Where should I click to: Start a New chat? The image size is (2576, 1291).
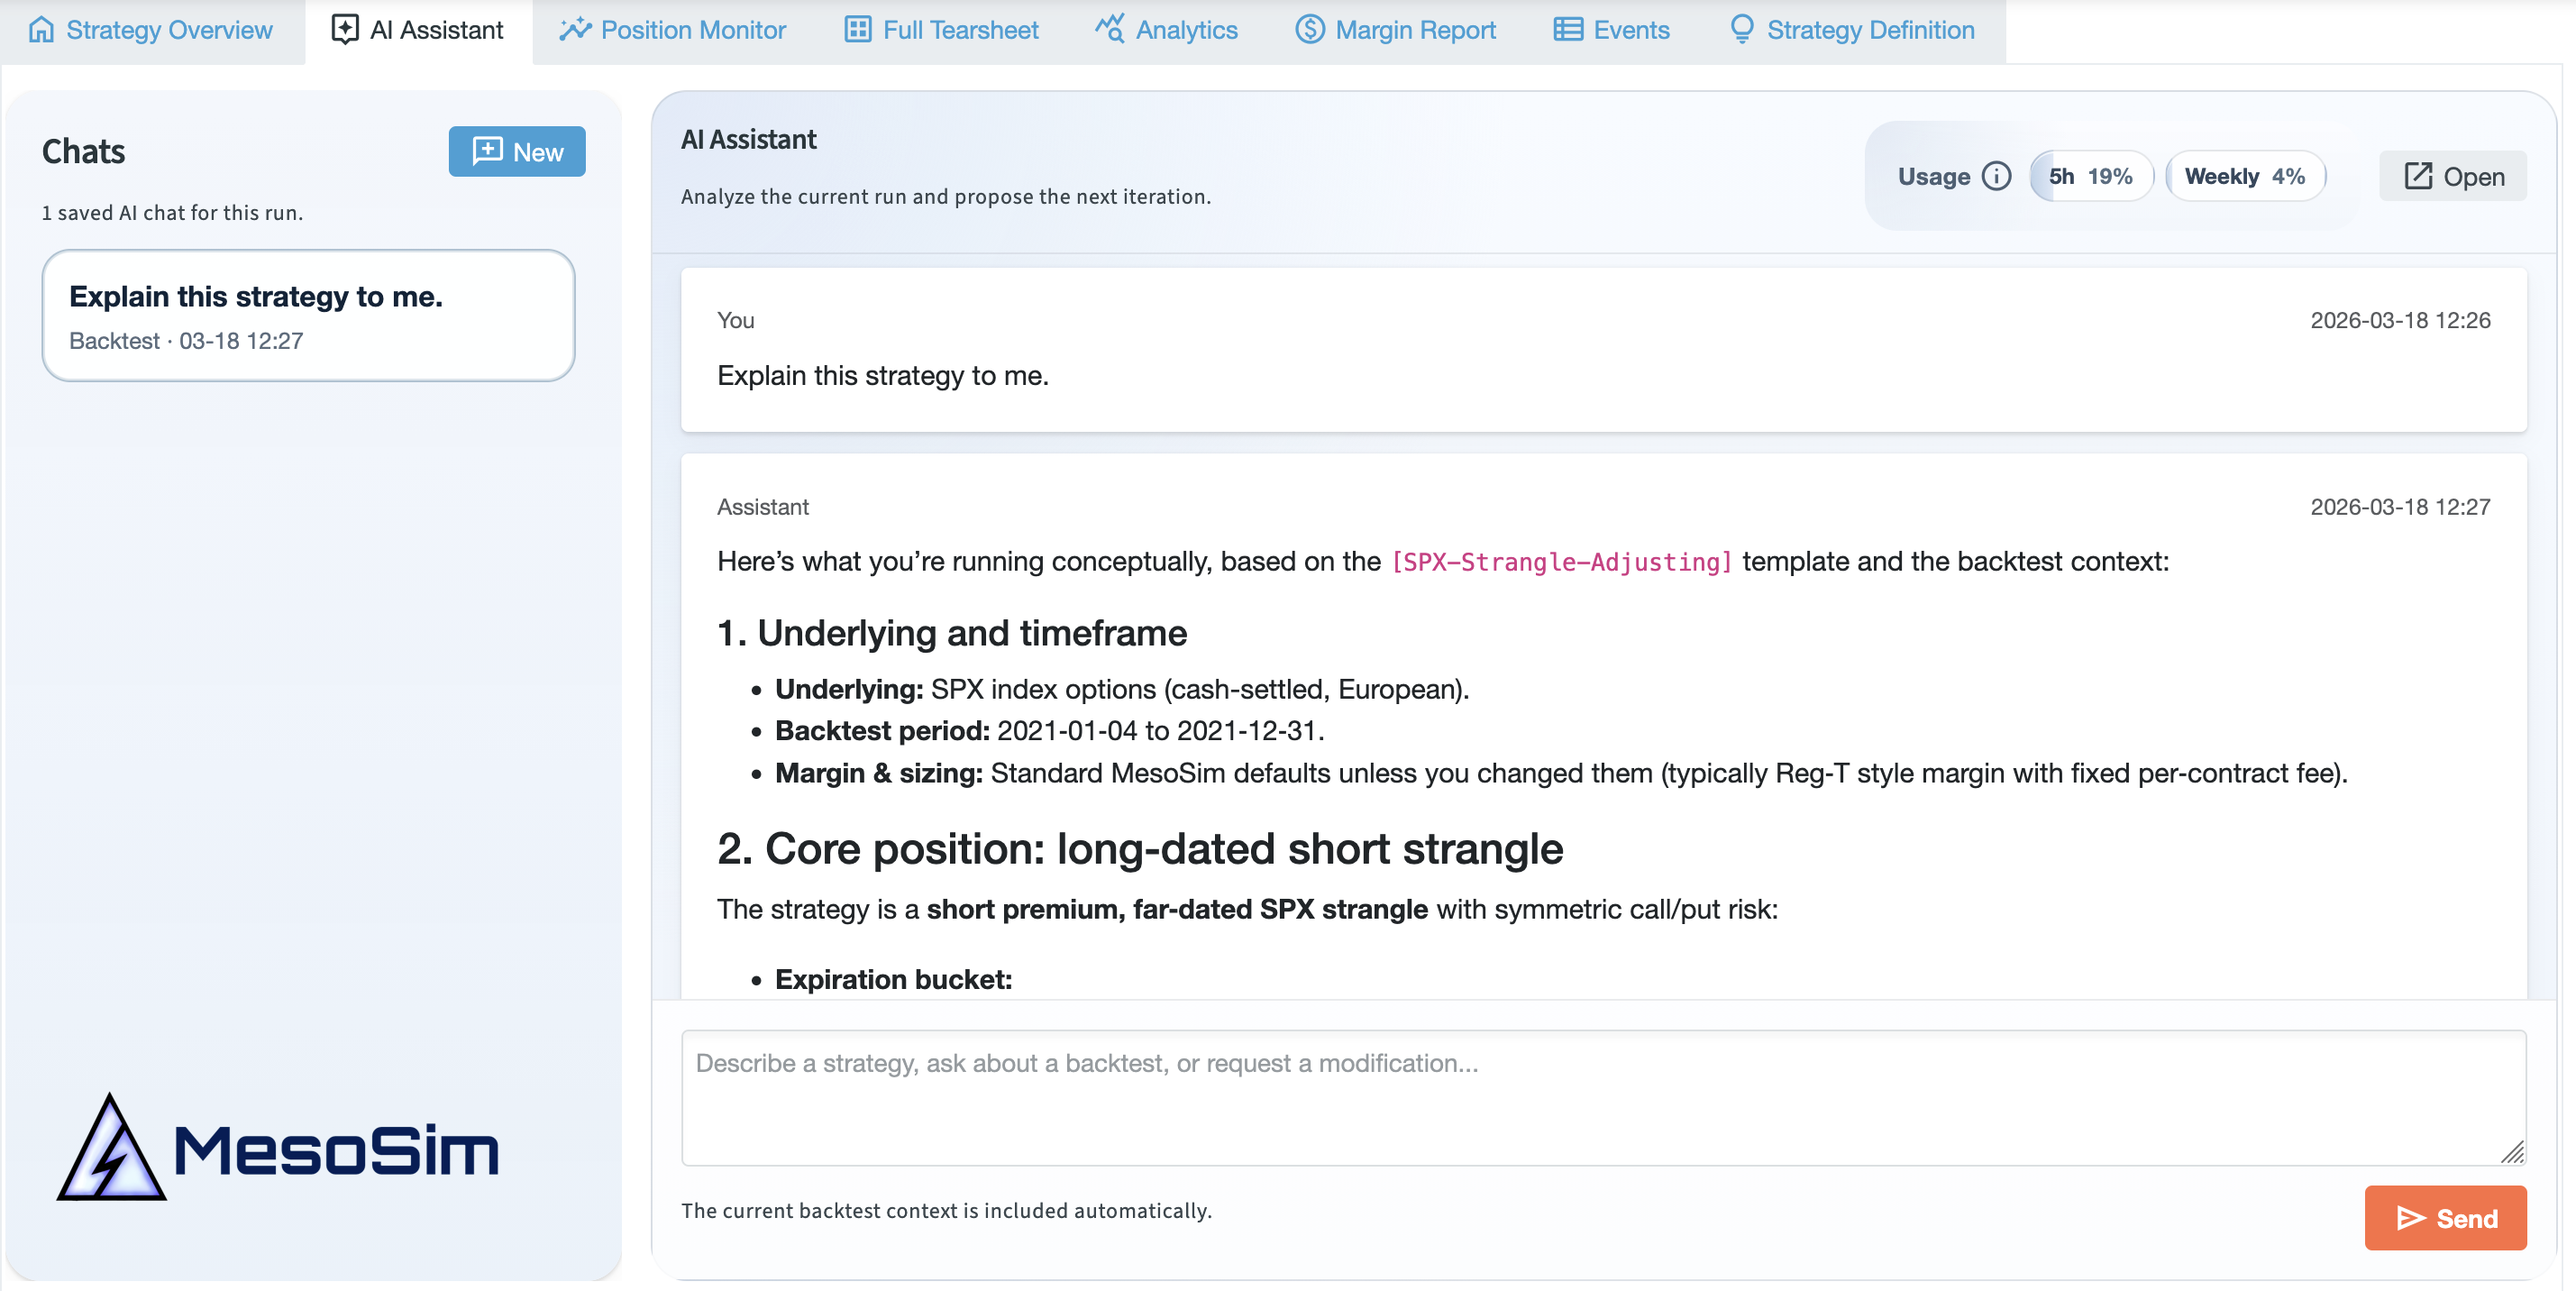pyautogui.click(x=517, y=151)
